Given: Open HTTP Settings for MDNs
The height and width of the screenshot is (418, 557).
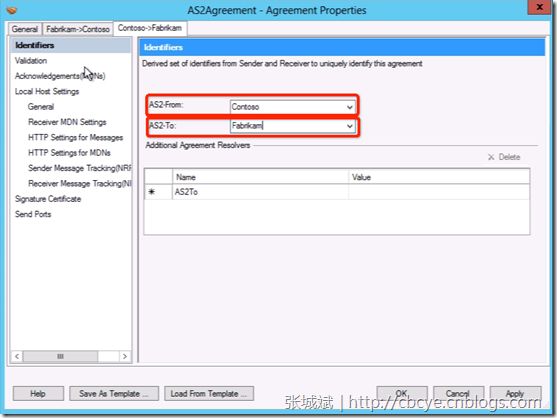Looking at the screenshot, I should coord(69,153).
